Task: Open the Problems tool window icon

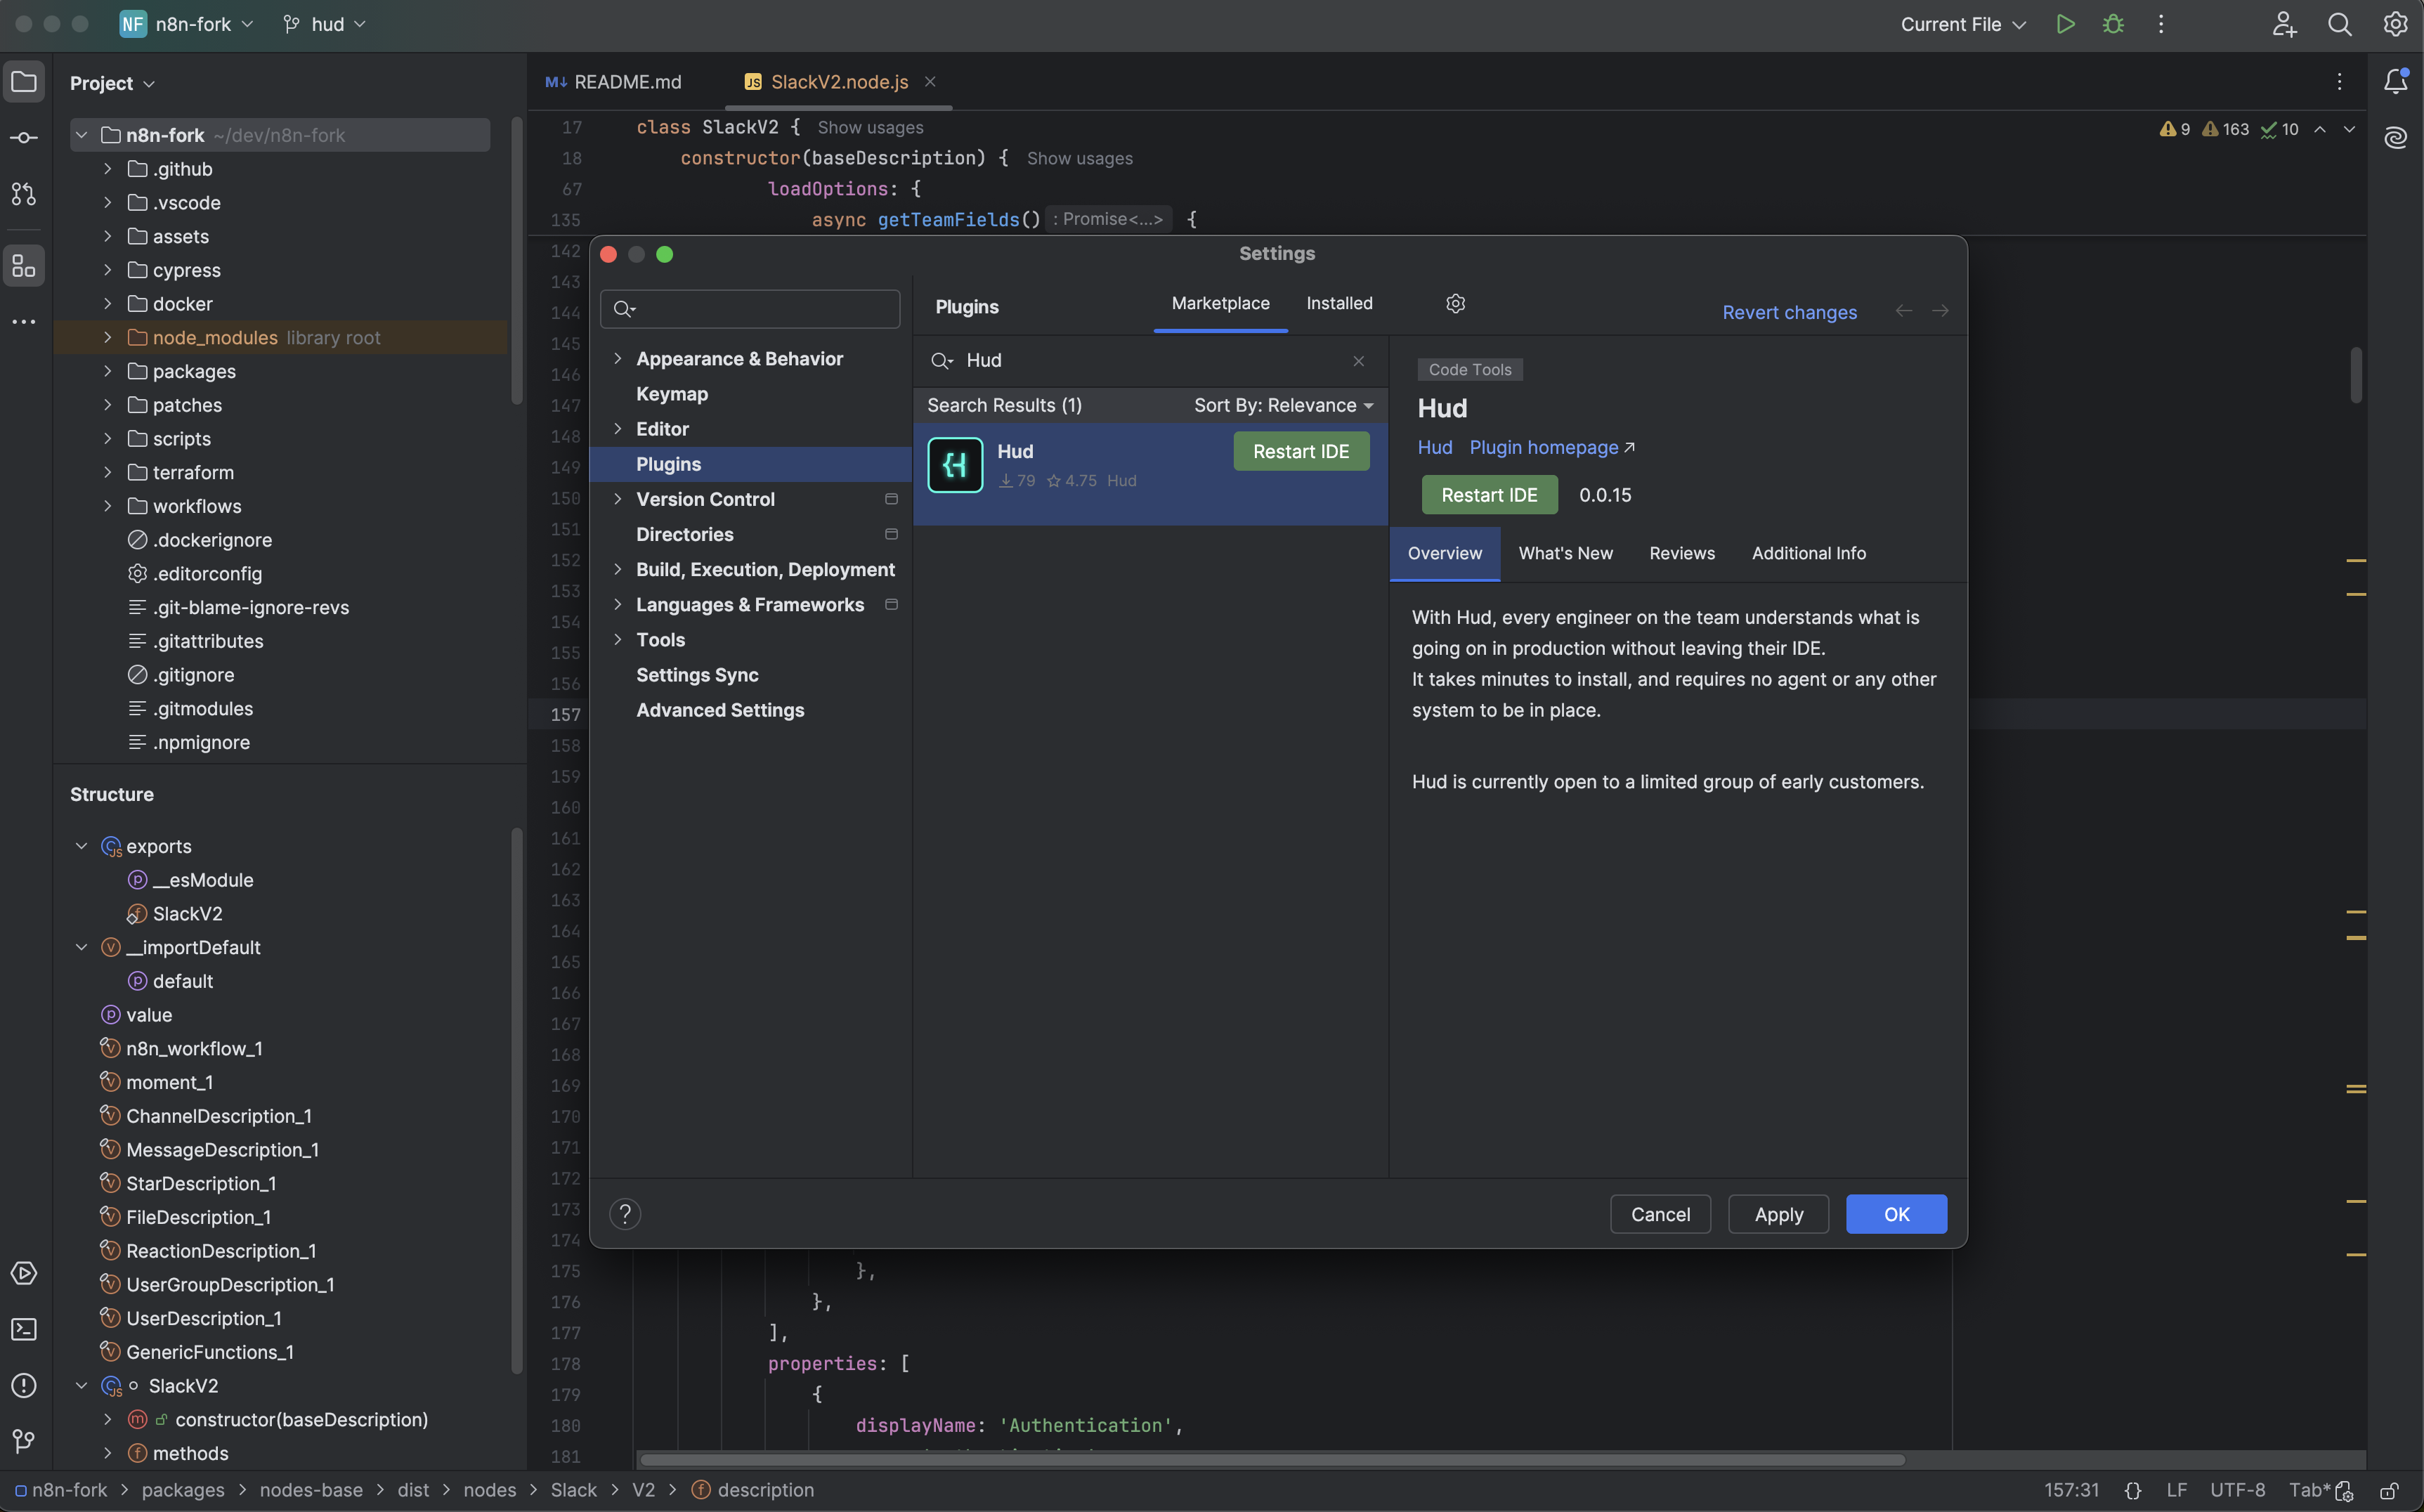Action: 24,1385
